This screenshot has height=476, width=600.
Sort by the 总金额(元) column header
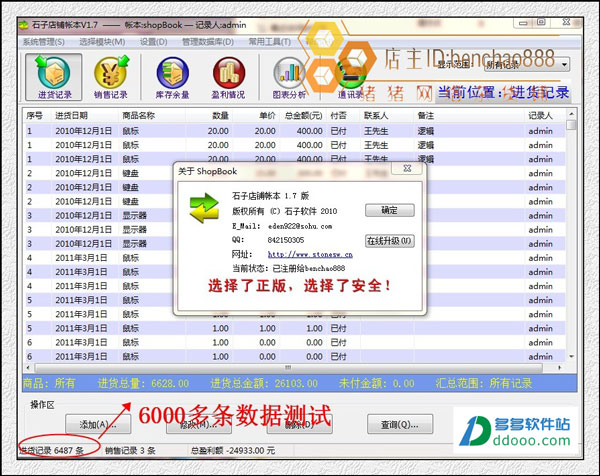click(303, 116)
